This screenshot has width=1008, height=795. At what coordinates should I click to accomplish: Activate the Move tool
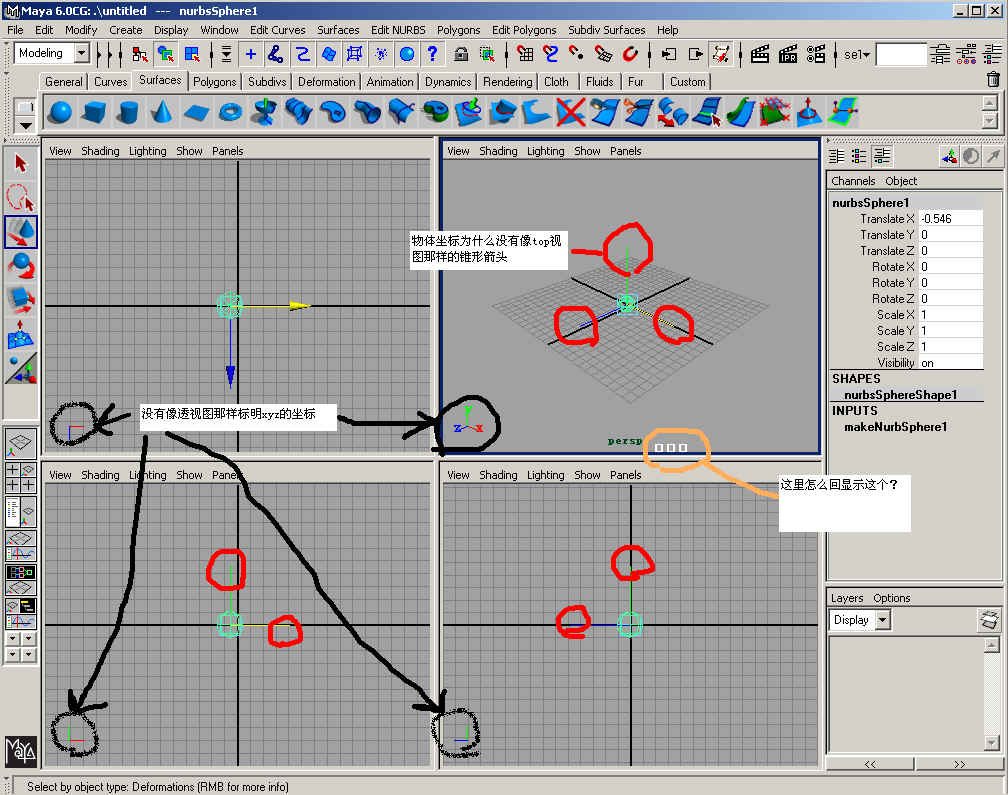tap(21, 232)
